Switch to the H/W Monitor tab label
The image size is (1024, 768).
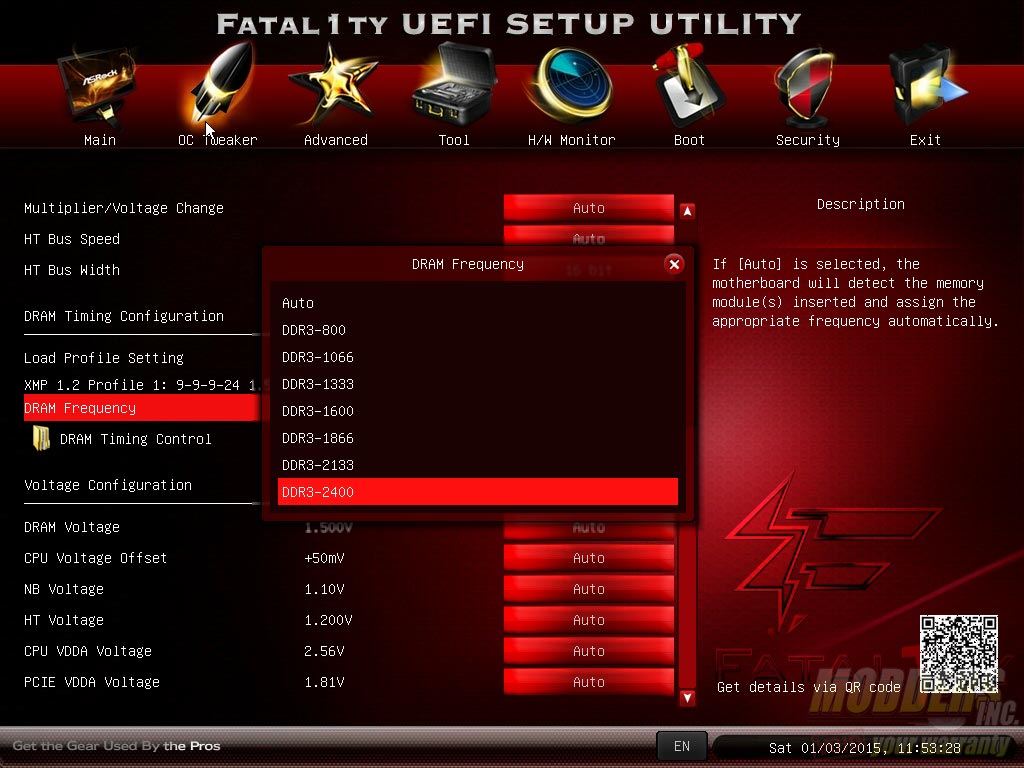pos(571,140)
